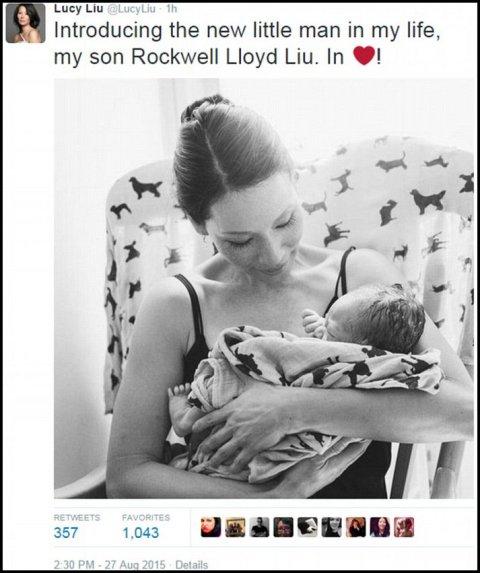
Task: Open first avatar in the favoriters row
Action: click(211, 527)
